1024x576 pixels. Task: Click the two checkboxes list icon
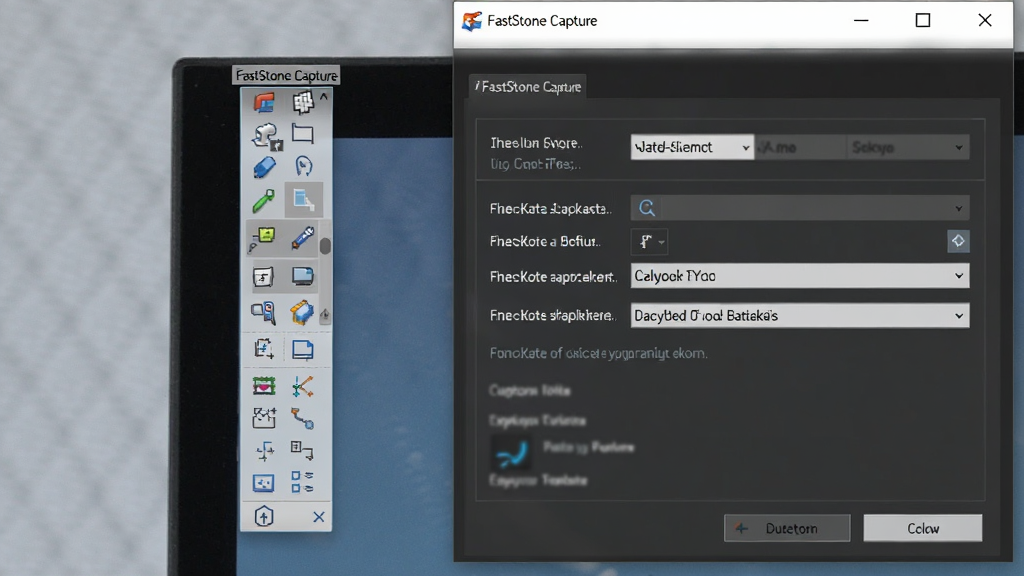click(x=302, y=482)
